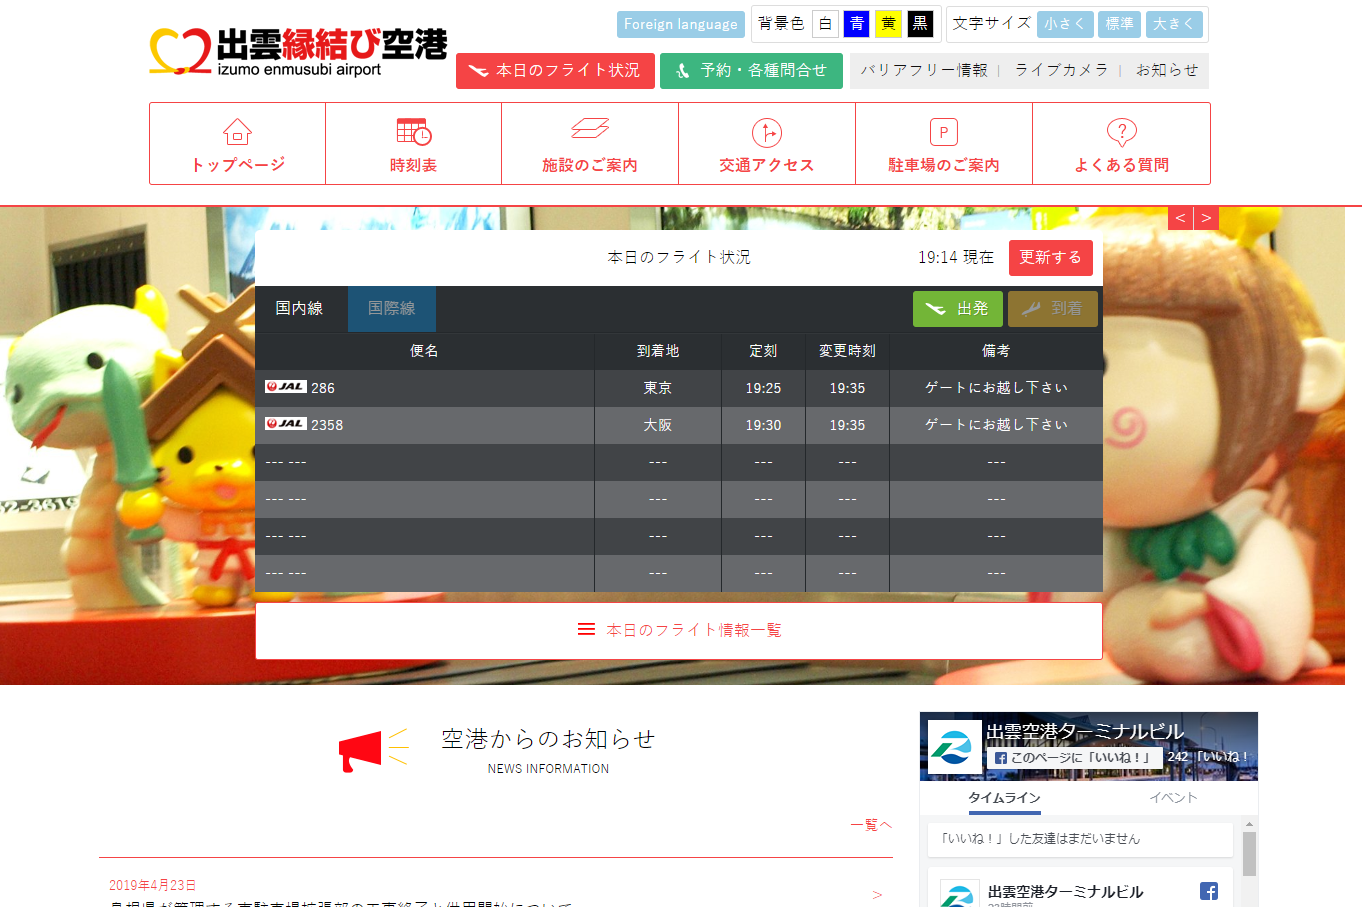Click the Izumo Enmusubi Airport logo
1362x907 pixels.
[x=299, y=52]
